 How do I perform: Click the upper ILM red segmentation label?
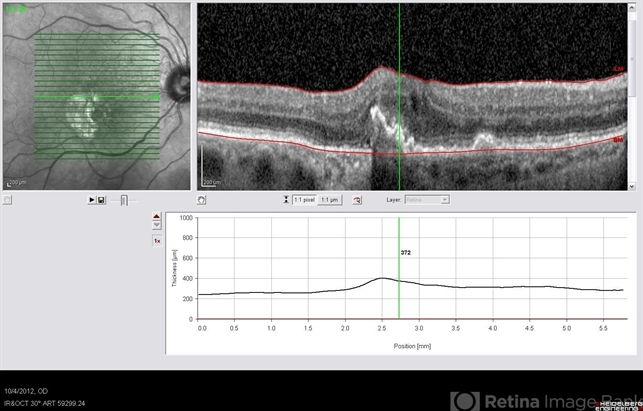[618, 70]
